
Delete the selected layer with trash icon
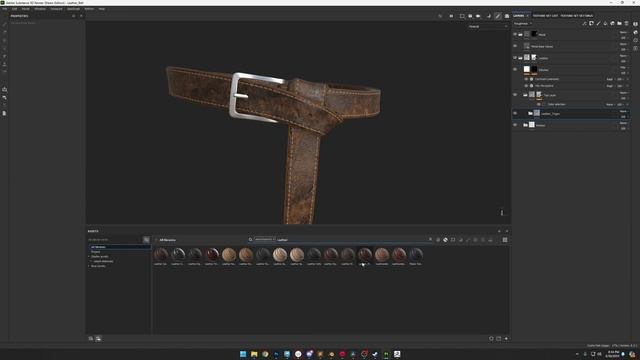coord(627,24)
